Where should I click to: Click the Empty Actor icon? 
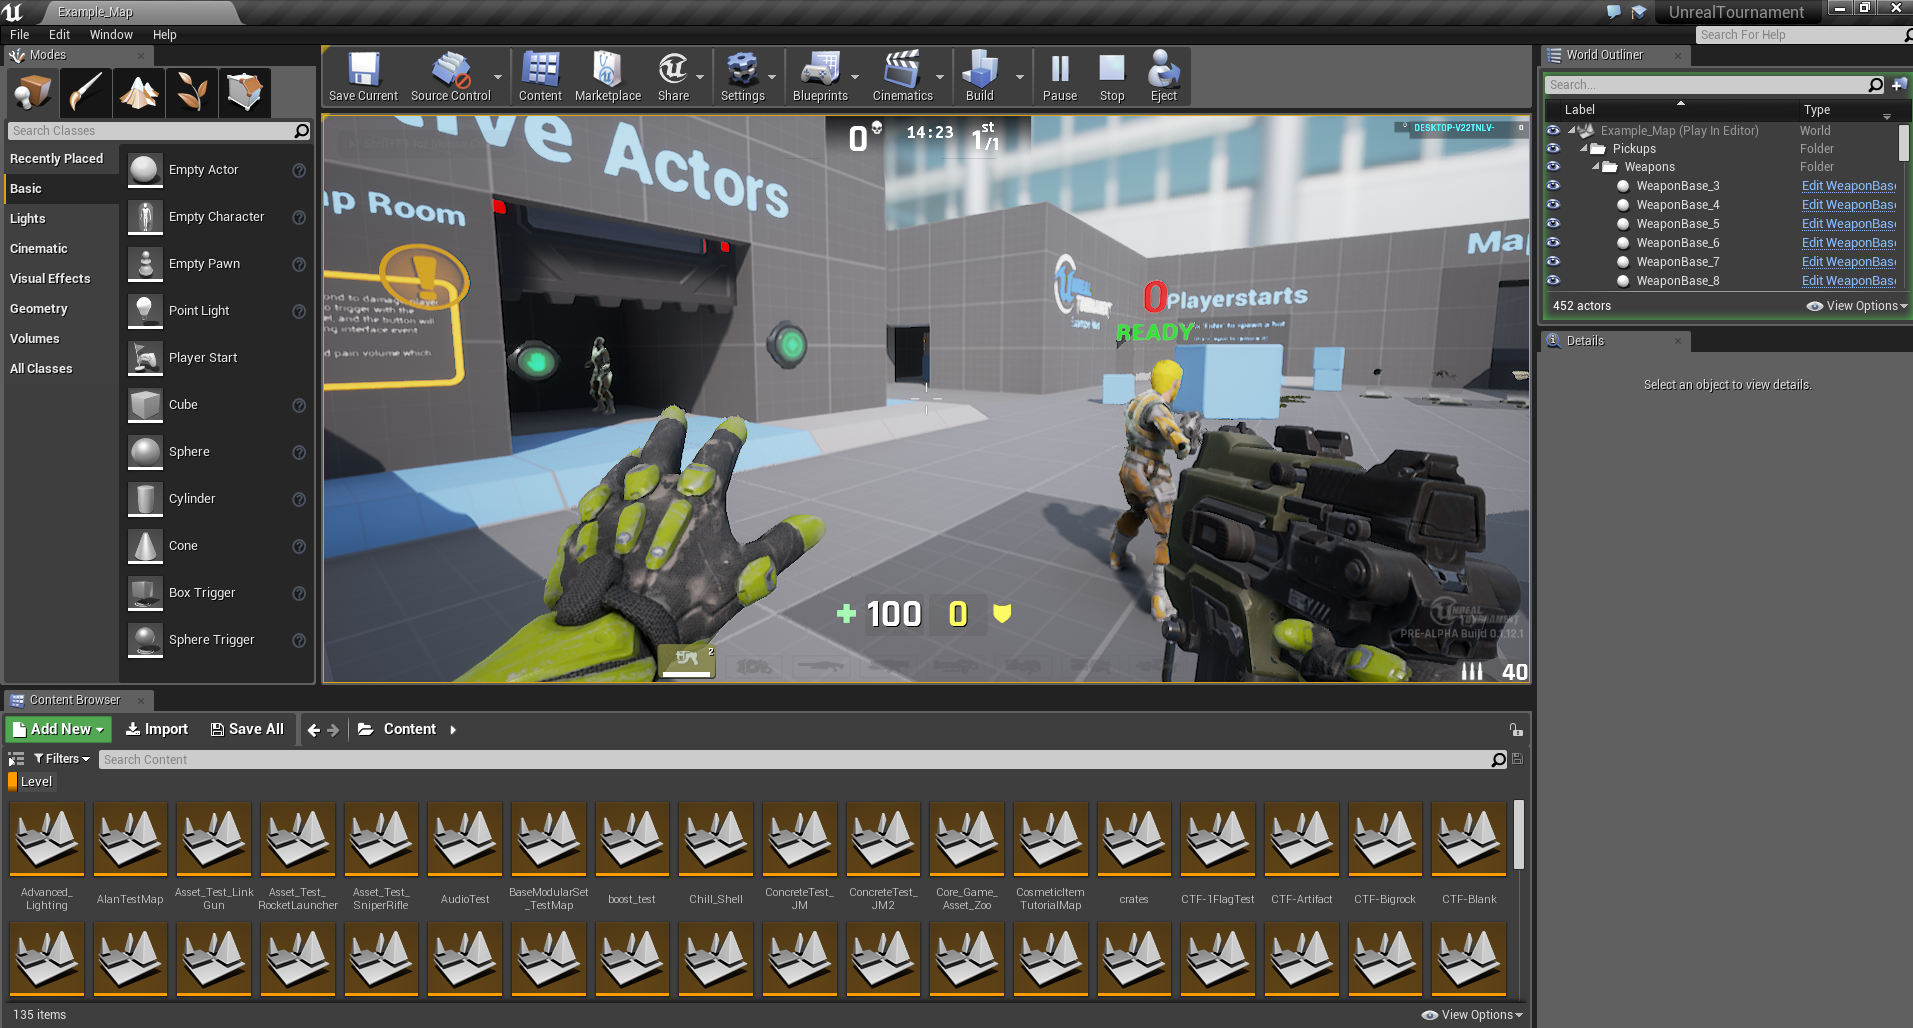coord(145,170)
